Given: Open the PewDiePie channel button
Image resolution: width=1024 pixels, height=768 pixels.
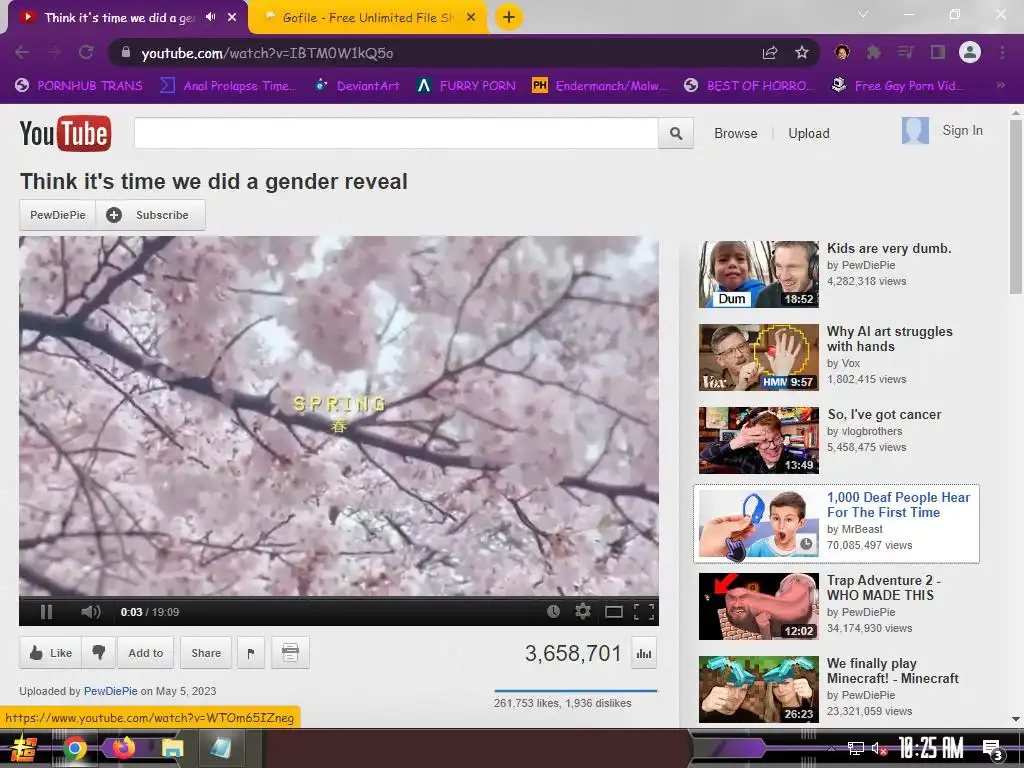Looking at the screenshot, I should (57, 215).
